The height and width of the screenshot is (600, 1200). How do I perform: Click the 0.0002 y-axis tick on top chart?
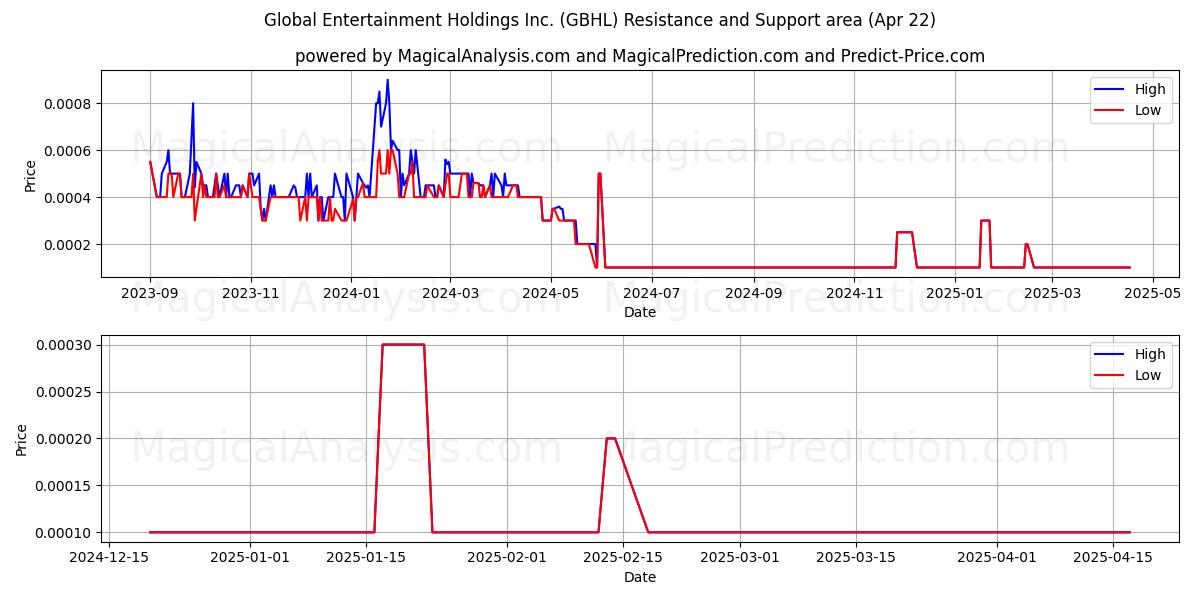69,245
